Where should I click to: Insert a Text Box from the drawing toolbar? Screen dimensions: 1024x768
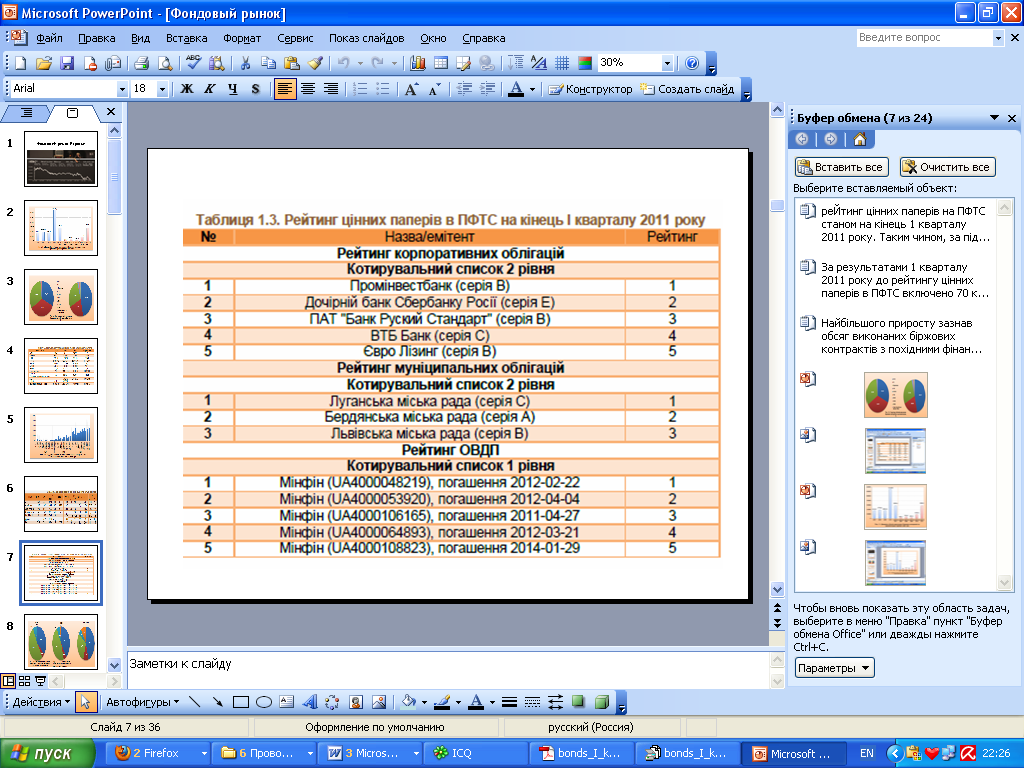287,702
